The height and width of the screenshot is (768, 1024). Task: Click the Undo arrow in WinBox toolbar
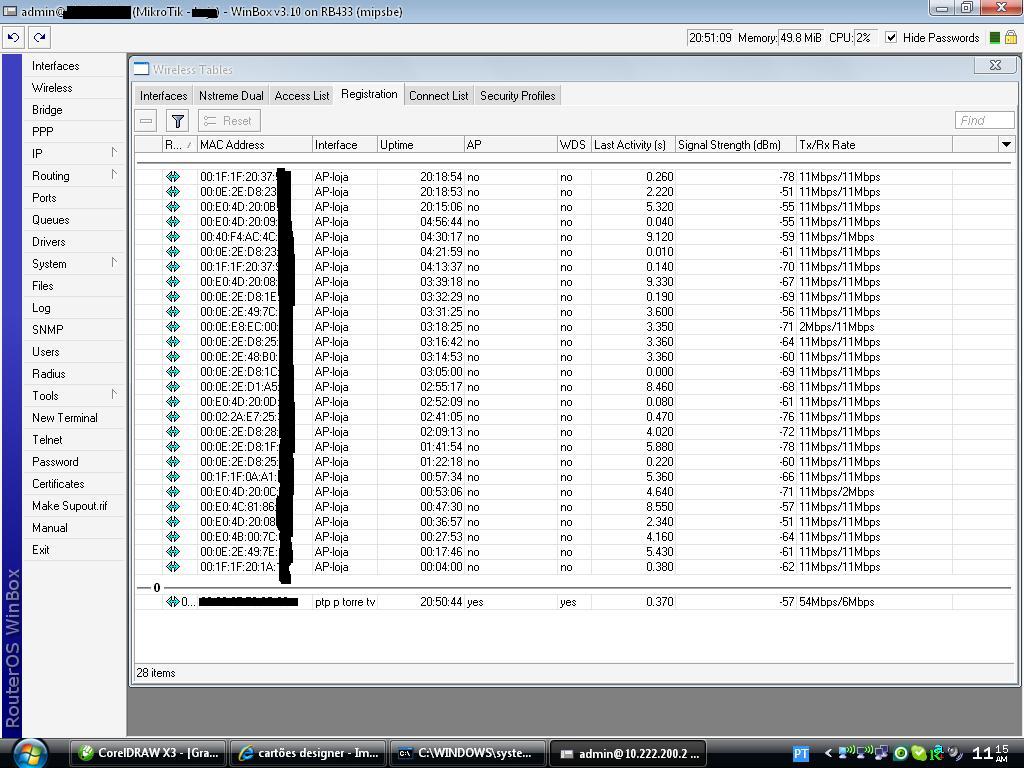[x=14, y=37]
